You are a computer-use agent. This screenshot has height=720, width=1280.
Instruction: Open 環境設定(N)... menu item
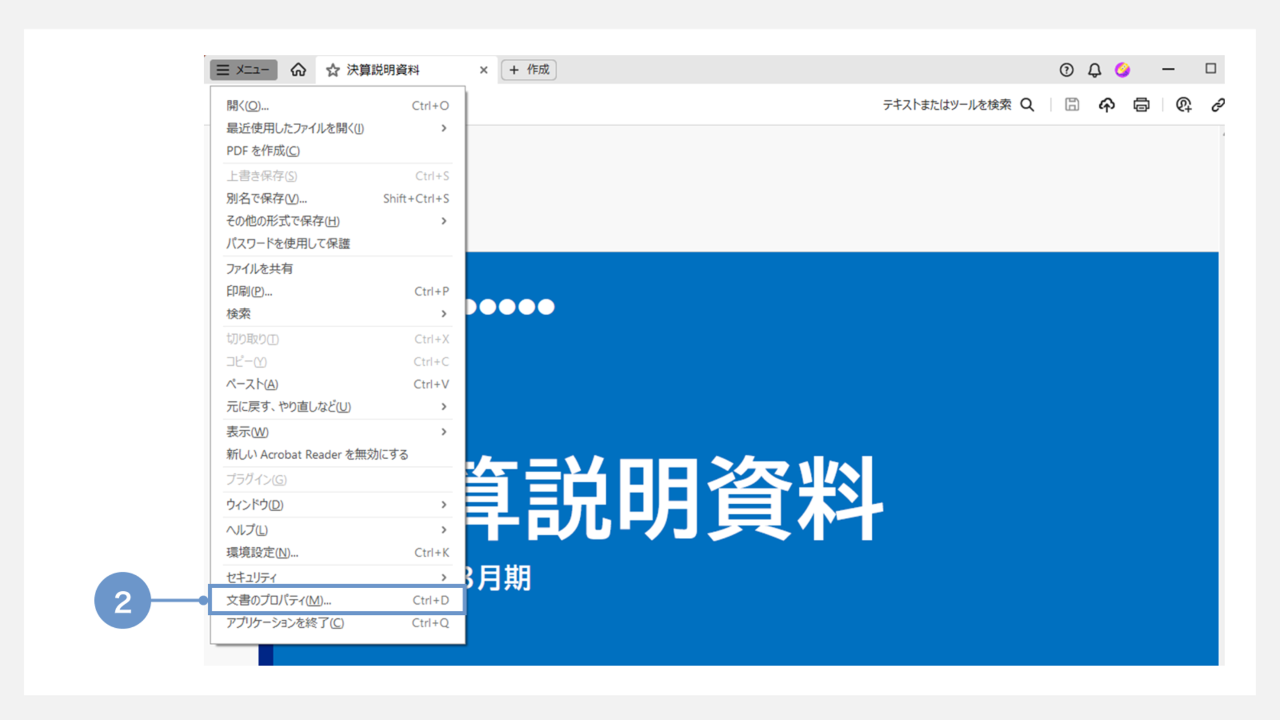(x=338, y=553)
